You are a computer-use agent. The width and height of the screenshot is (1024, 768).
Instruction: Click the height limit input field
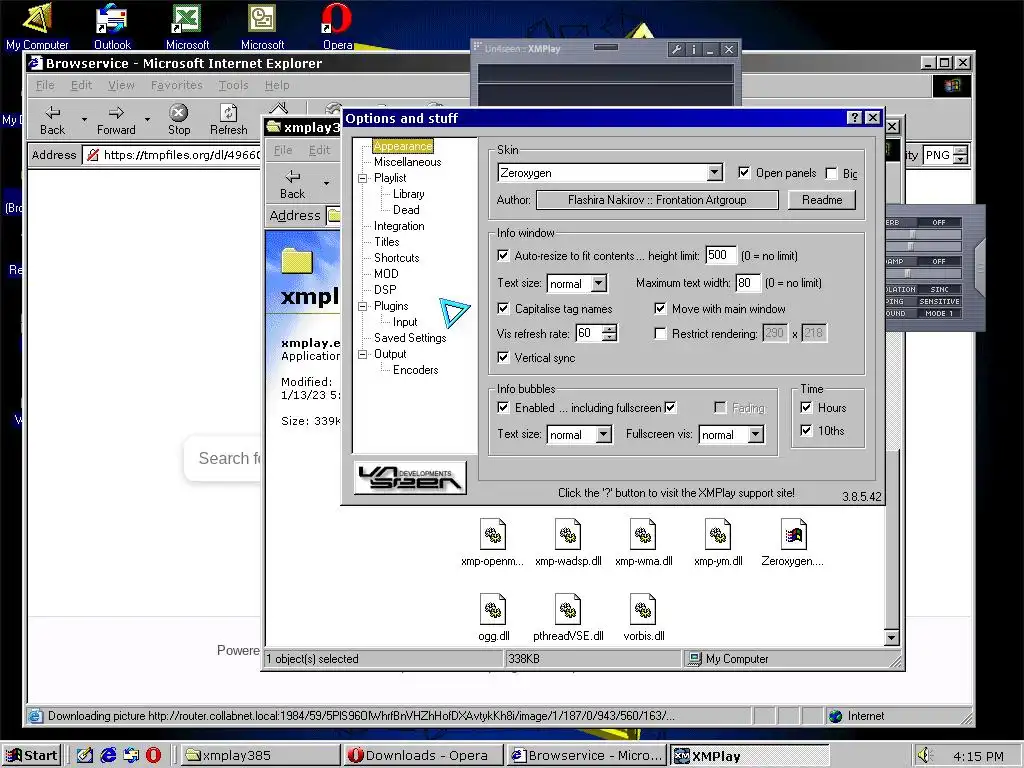721,255
